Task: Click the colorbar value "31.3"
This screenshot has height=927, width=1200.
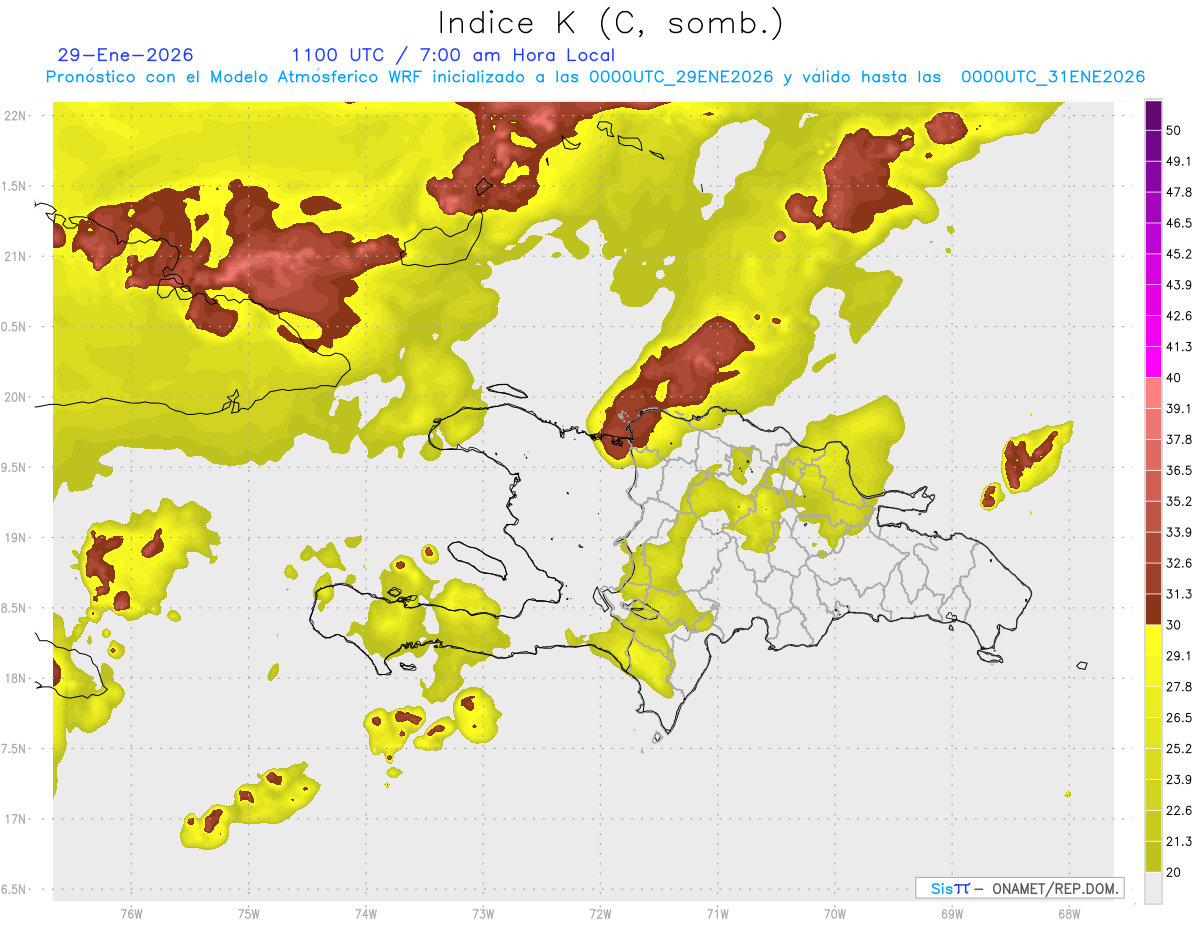Action: (x=1179, y=594)
